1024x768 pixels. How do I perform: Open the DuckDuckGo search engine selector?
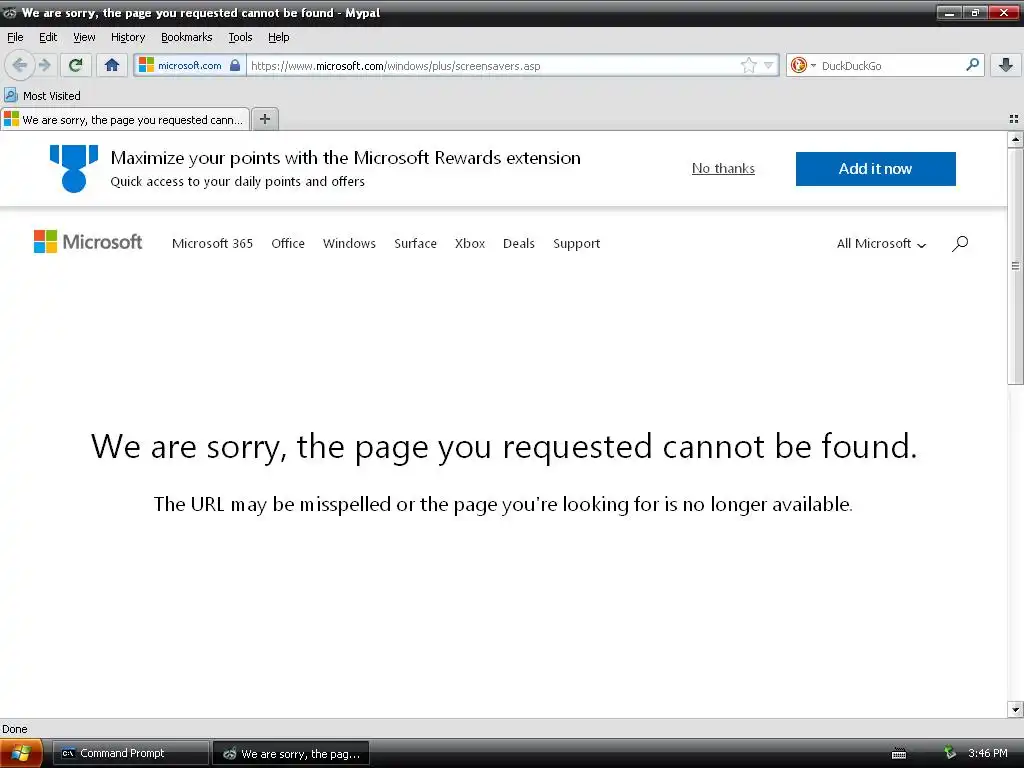tap(803, 65)
